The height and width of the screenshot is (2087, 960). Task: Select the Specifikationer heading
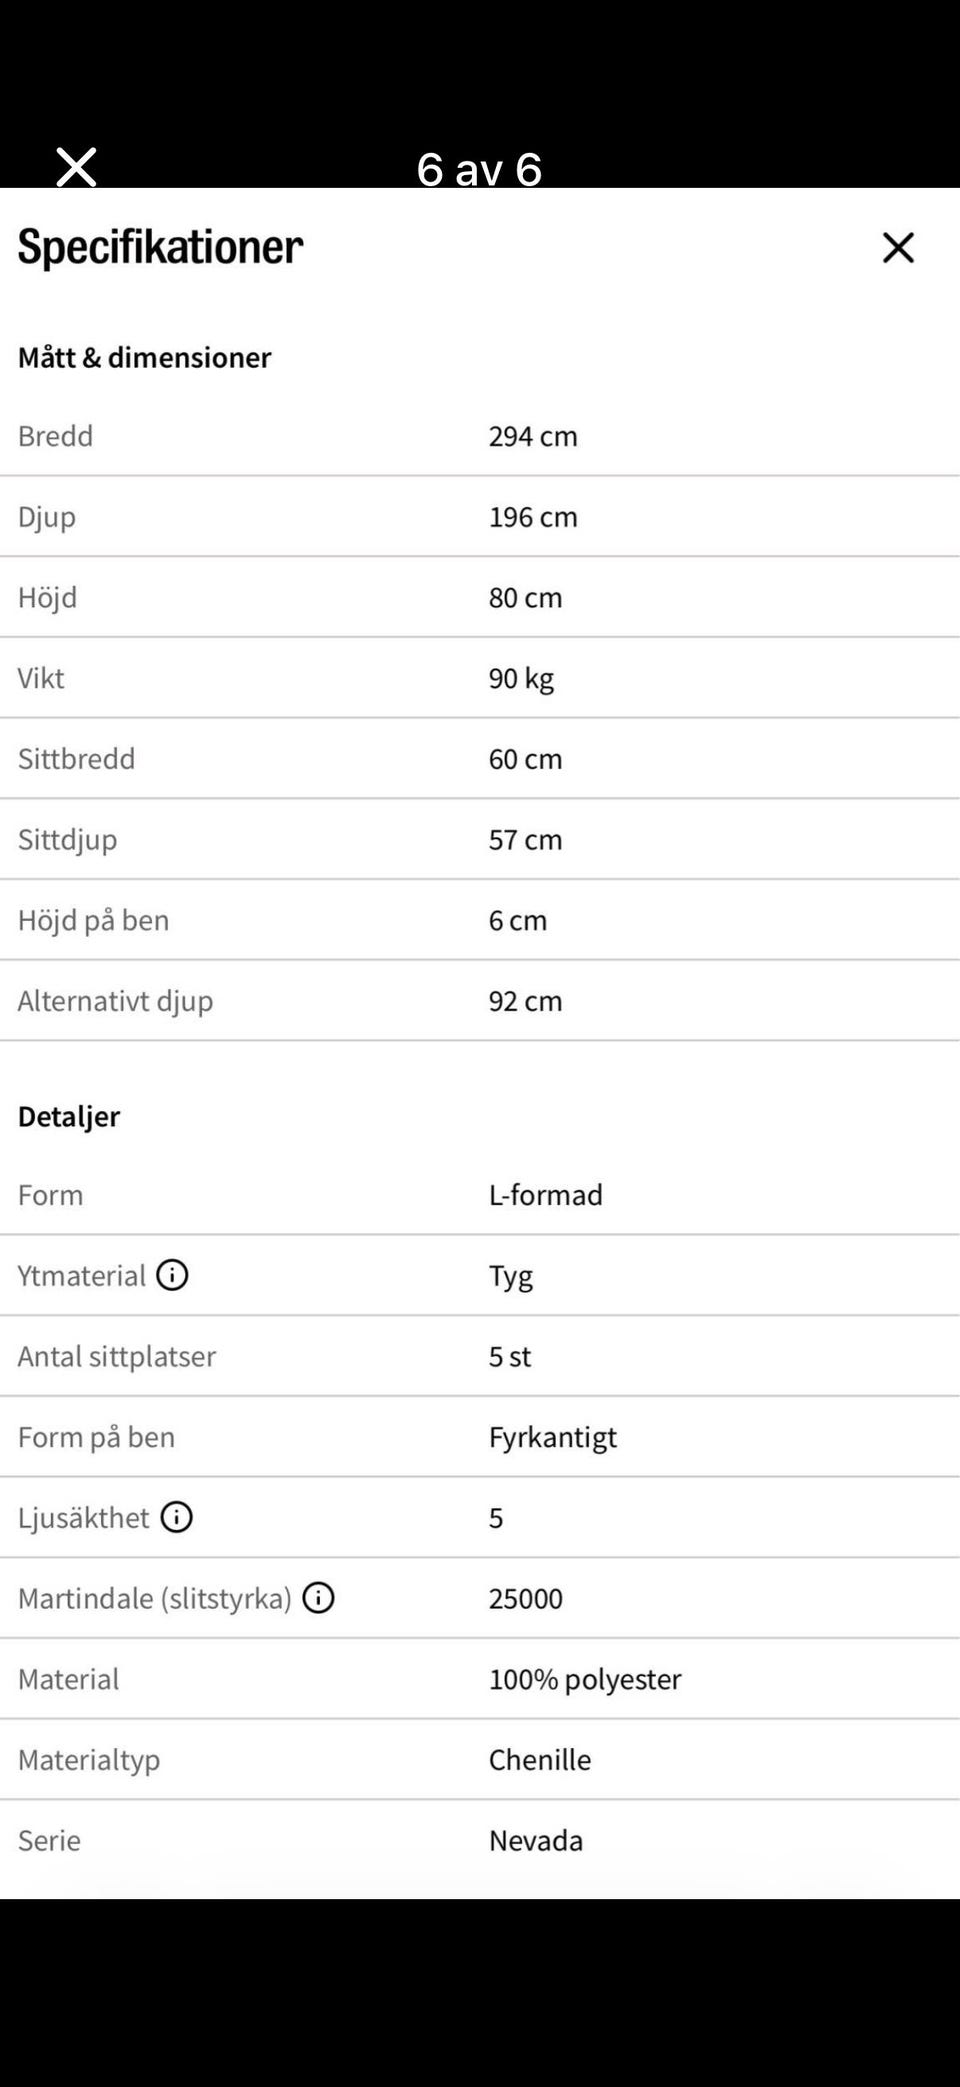click(160, 247)
